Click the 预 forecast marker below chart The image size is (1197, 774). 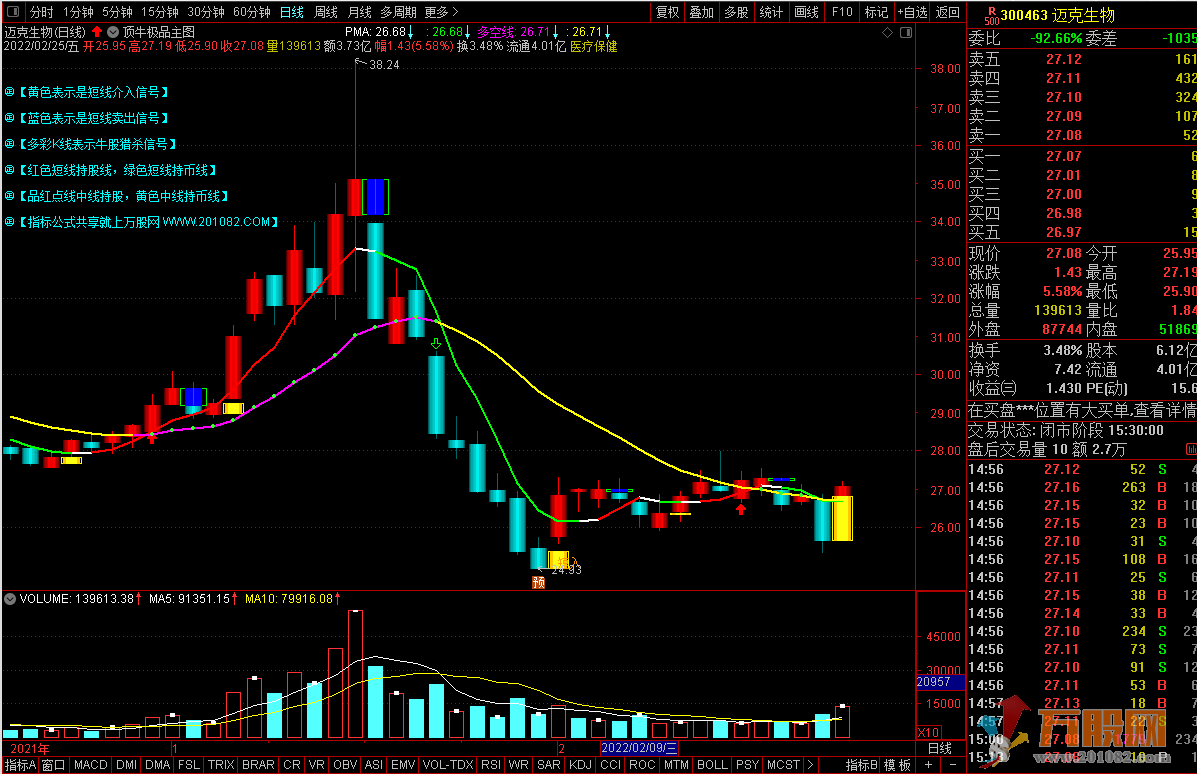538,582
